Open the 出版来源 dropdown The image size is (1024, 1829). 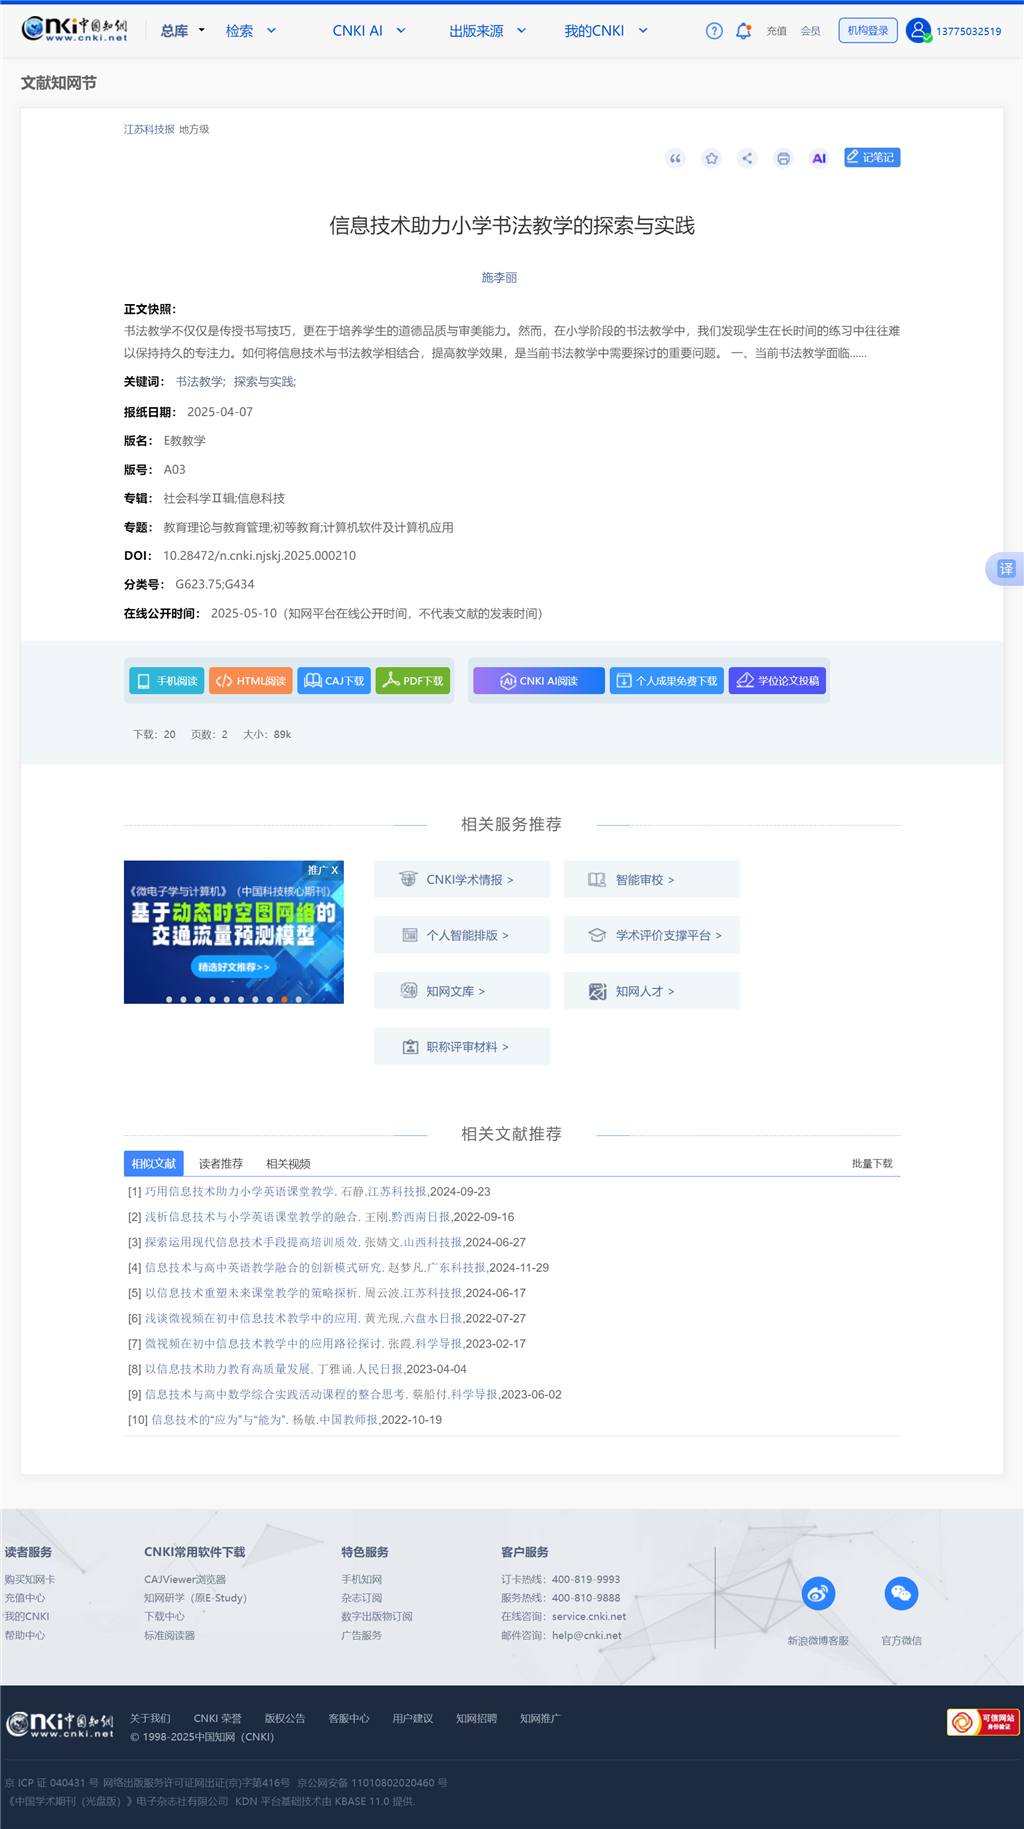click(x=487, y=31)
